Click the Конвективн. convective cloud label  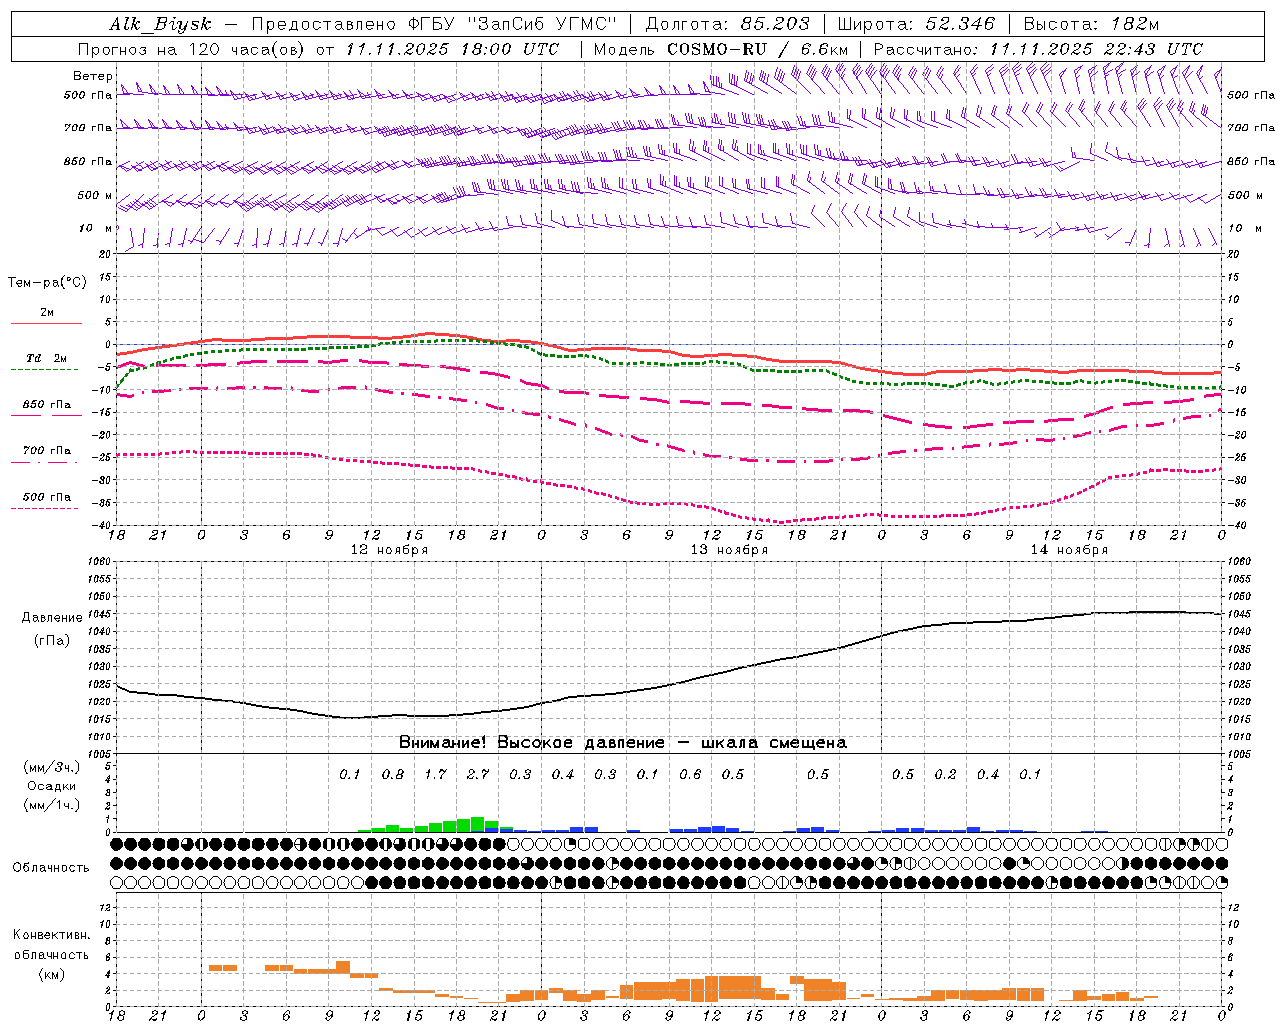coord(51,935)
